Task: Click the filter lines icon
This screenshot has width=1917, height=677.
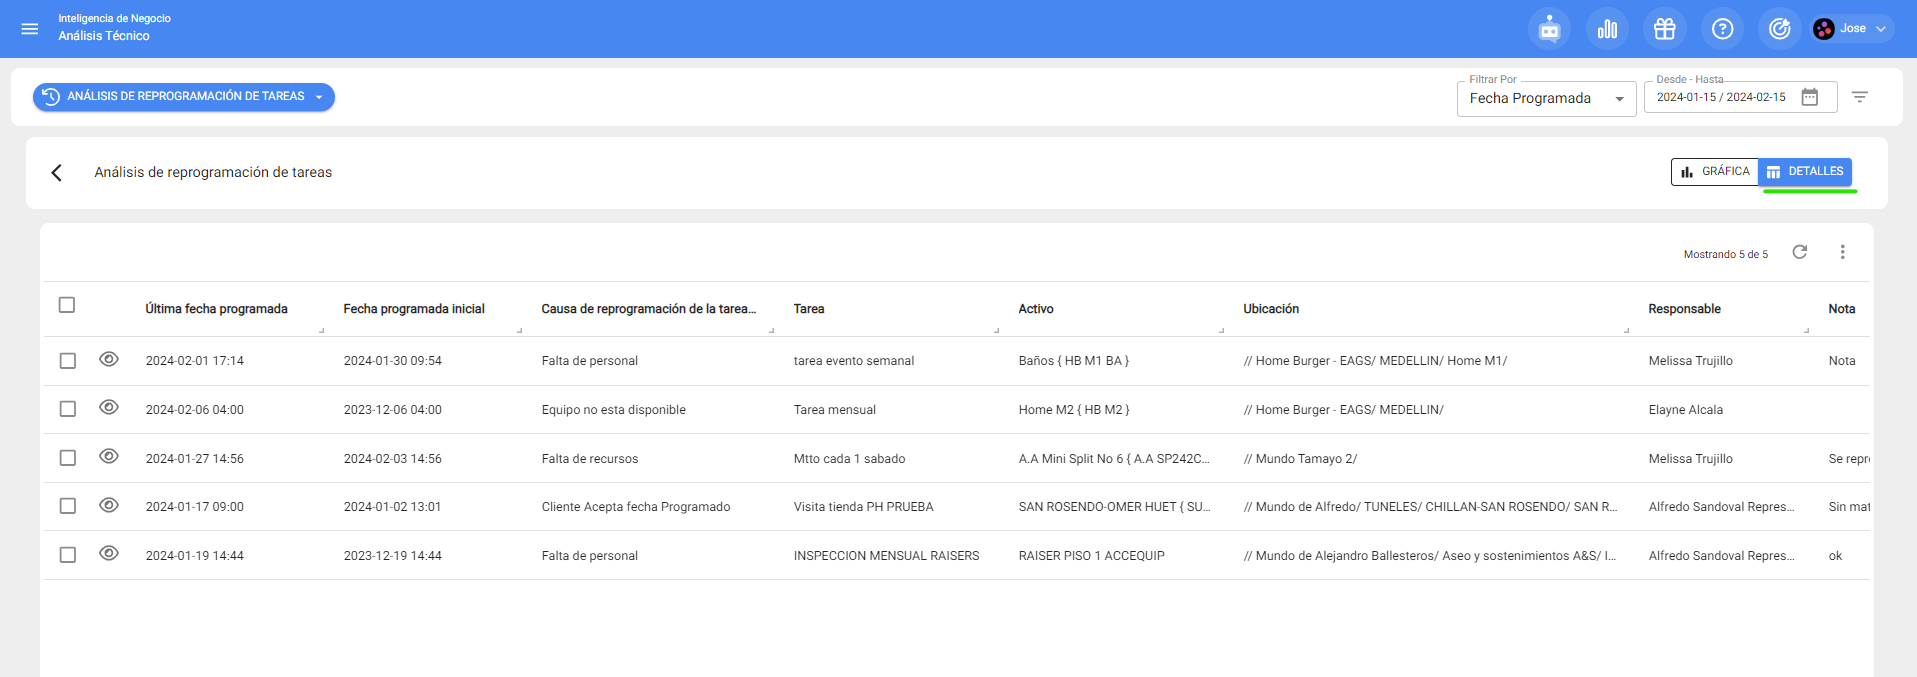Action: coord(1859,97)
